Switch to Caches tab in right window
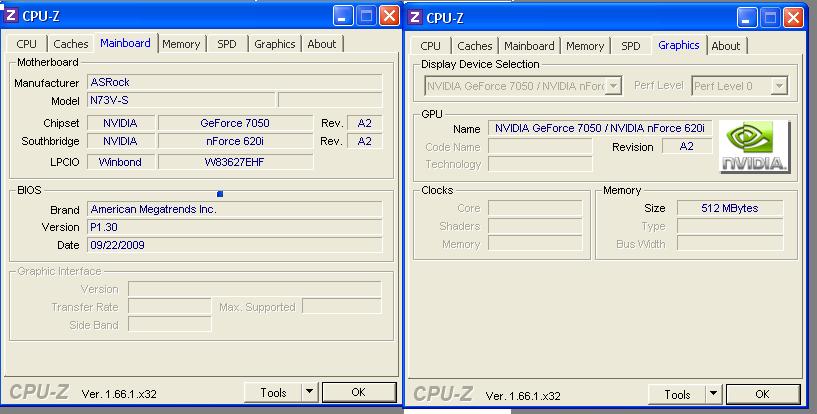This screenshot has height=414, width=817. pos(475,46)
